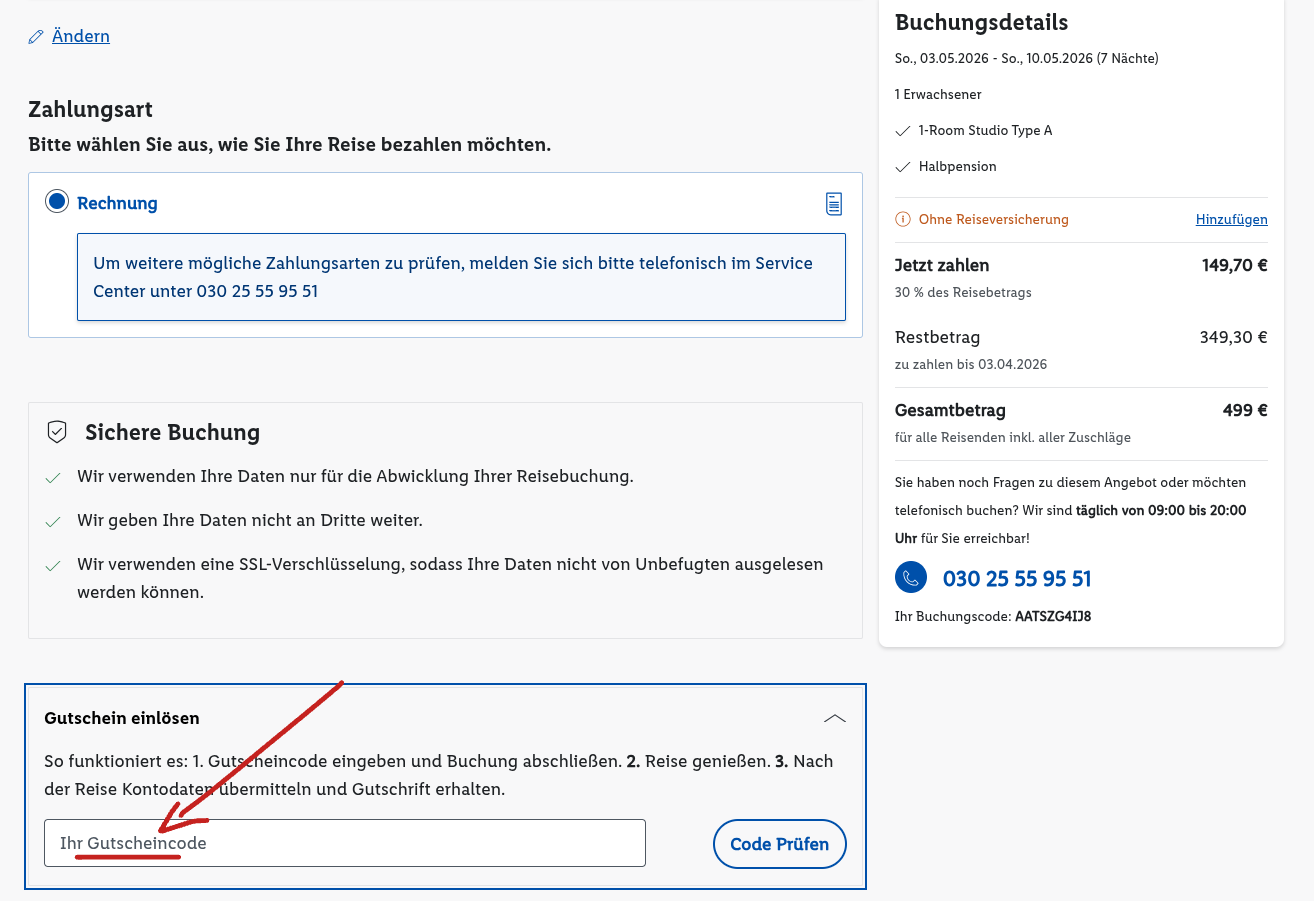
Task: Collapse the Gutschein einlösen section via the chevron
Action: [834, 717]
